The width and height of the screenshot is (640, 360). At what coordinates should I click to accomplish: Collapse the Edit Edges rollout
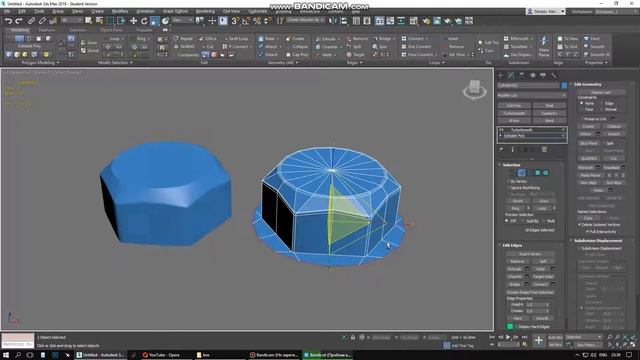click(x=500, y=245)
